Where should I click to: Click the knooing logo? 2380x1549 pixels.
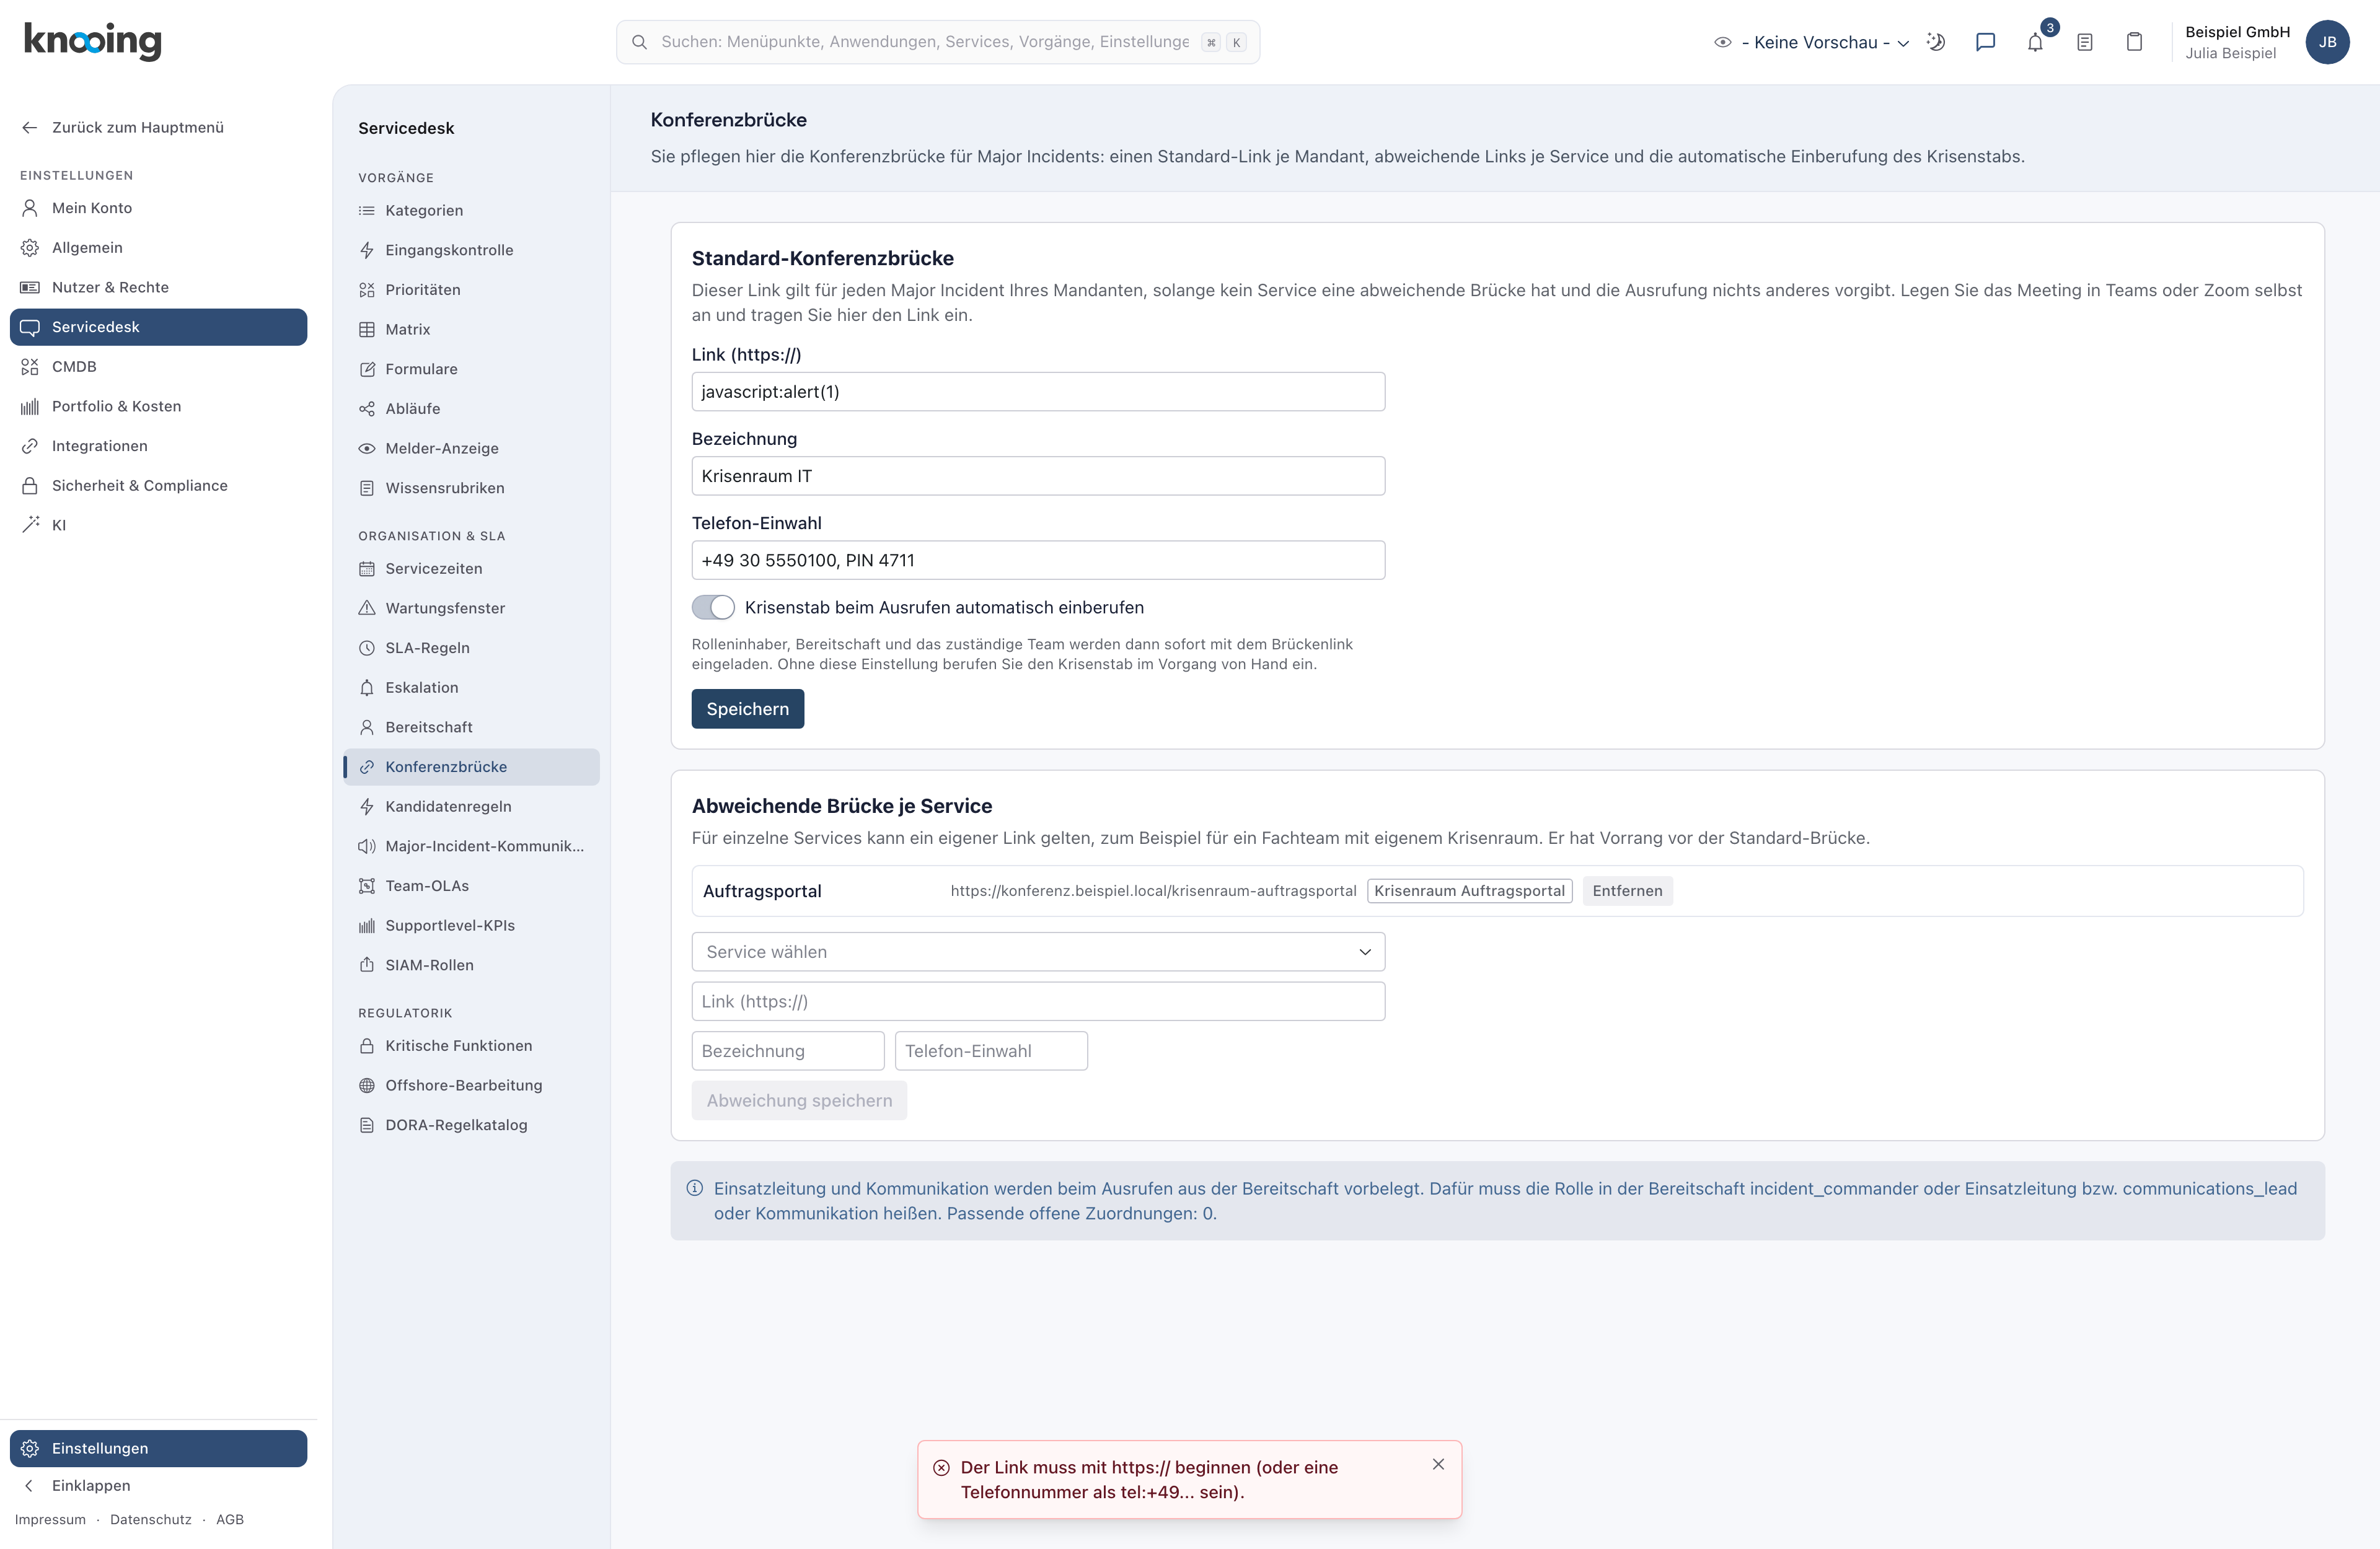pos(92,41)
